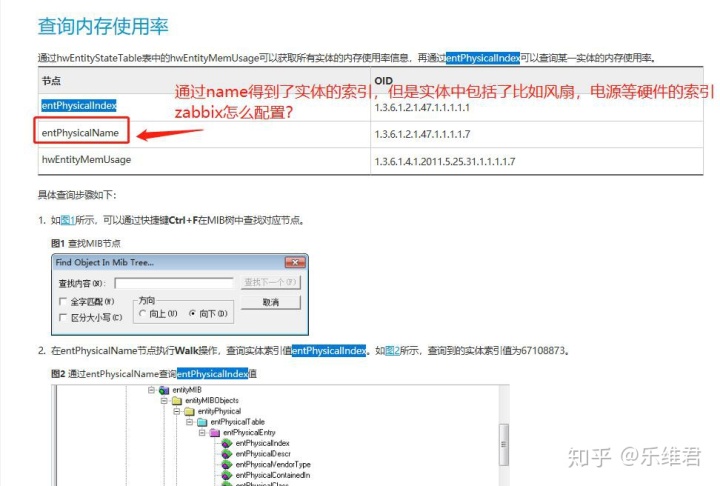720x486 pixels.
Task: Click the OID column header
Action: 383,81
